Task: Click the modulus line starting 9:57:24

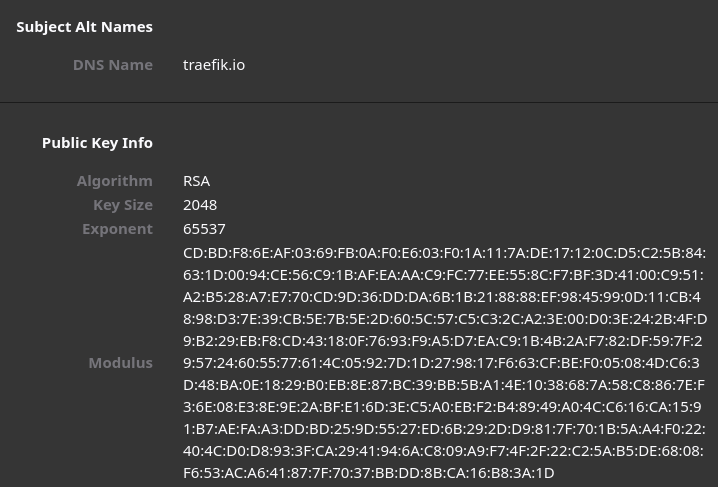Action: 441,363
